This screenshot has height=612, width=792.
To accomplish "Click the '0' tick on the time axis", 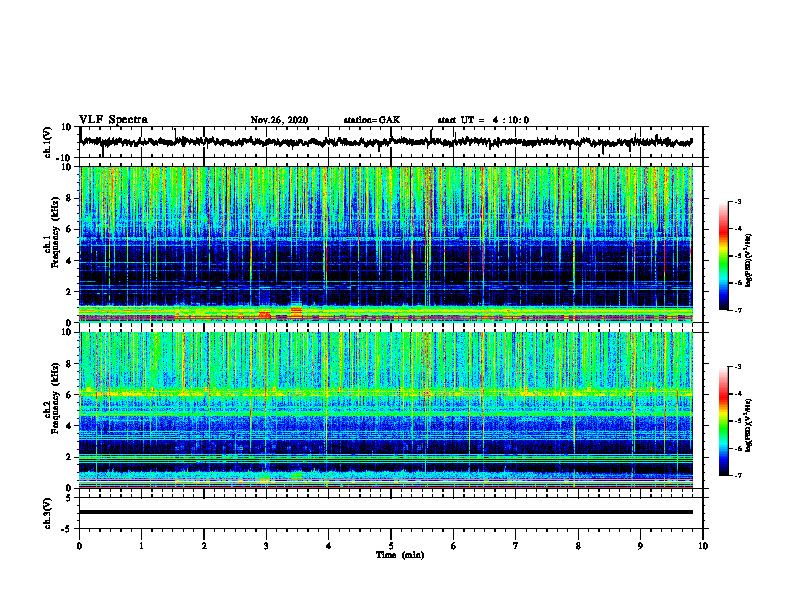I will coord(79,546).
